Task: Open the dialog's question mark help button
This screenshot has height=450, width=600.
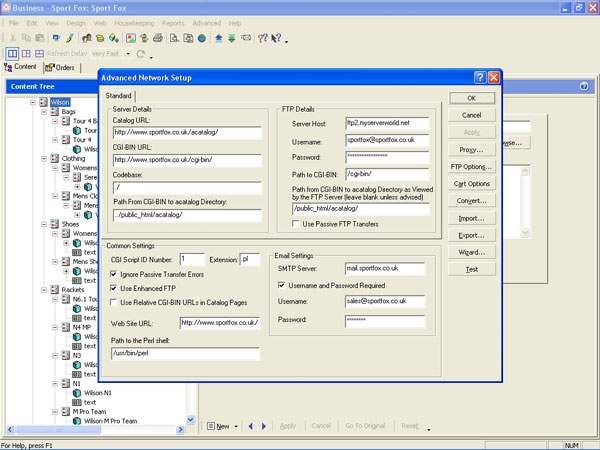Action: [479, 78]
